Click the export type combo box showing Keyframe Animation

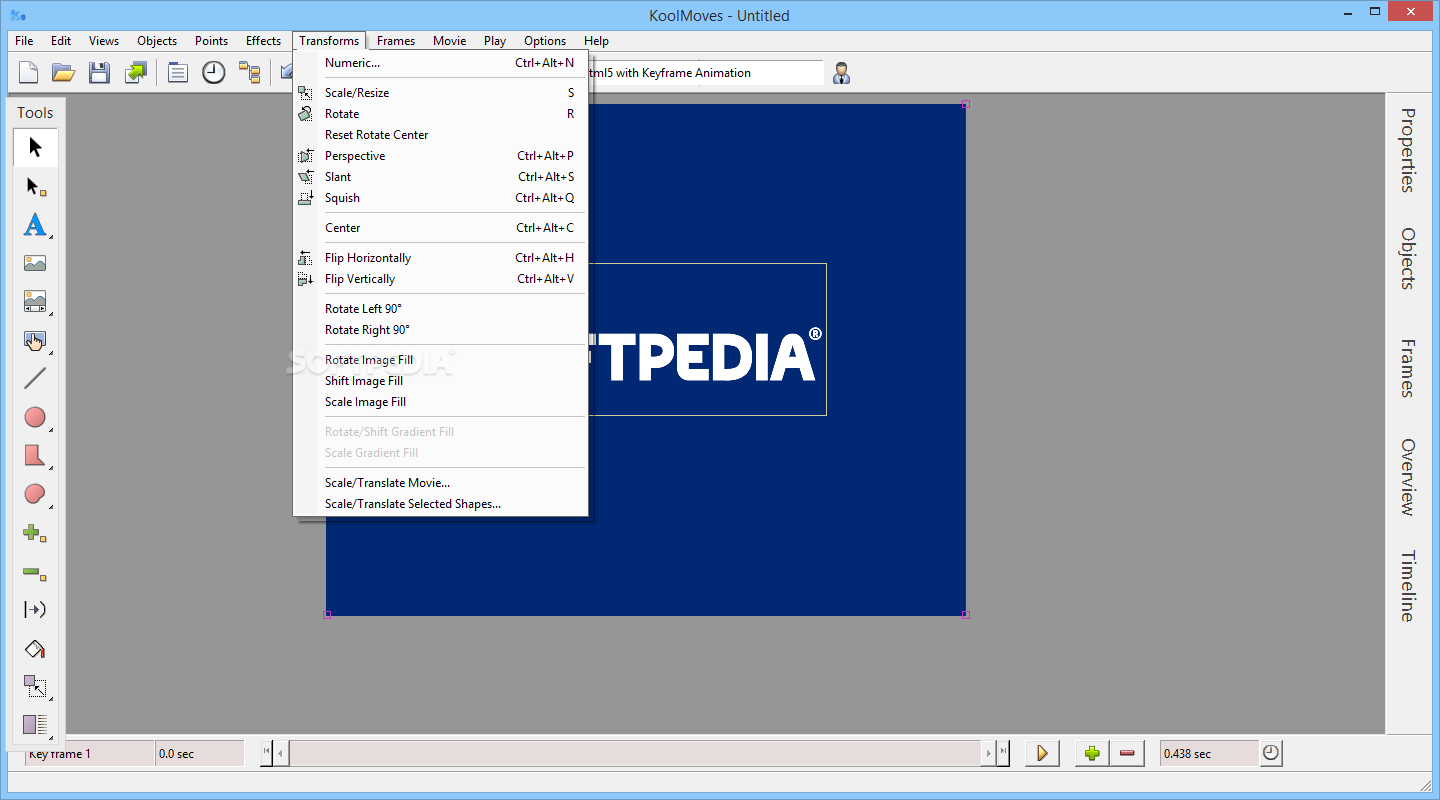pos(706,73)
